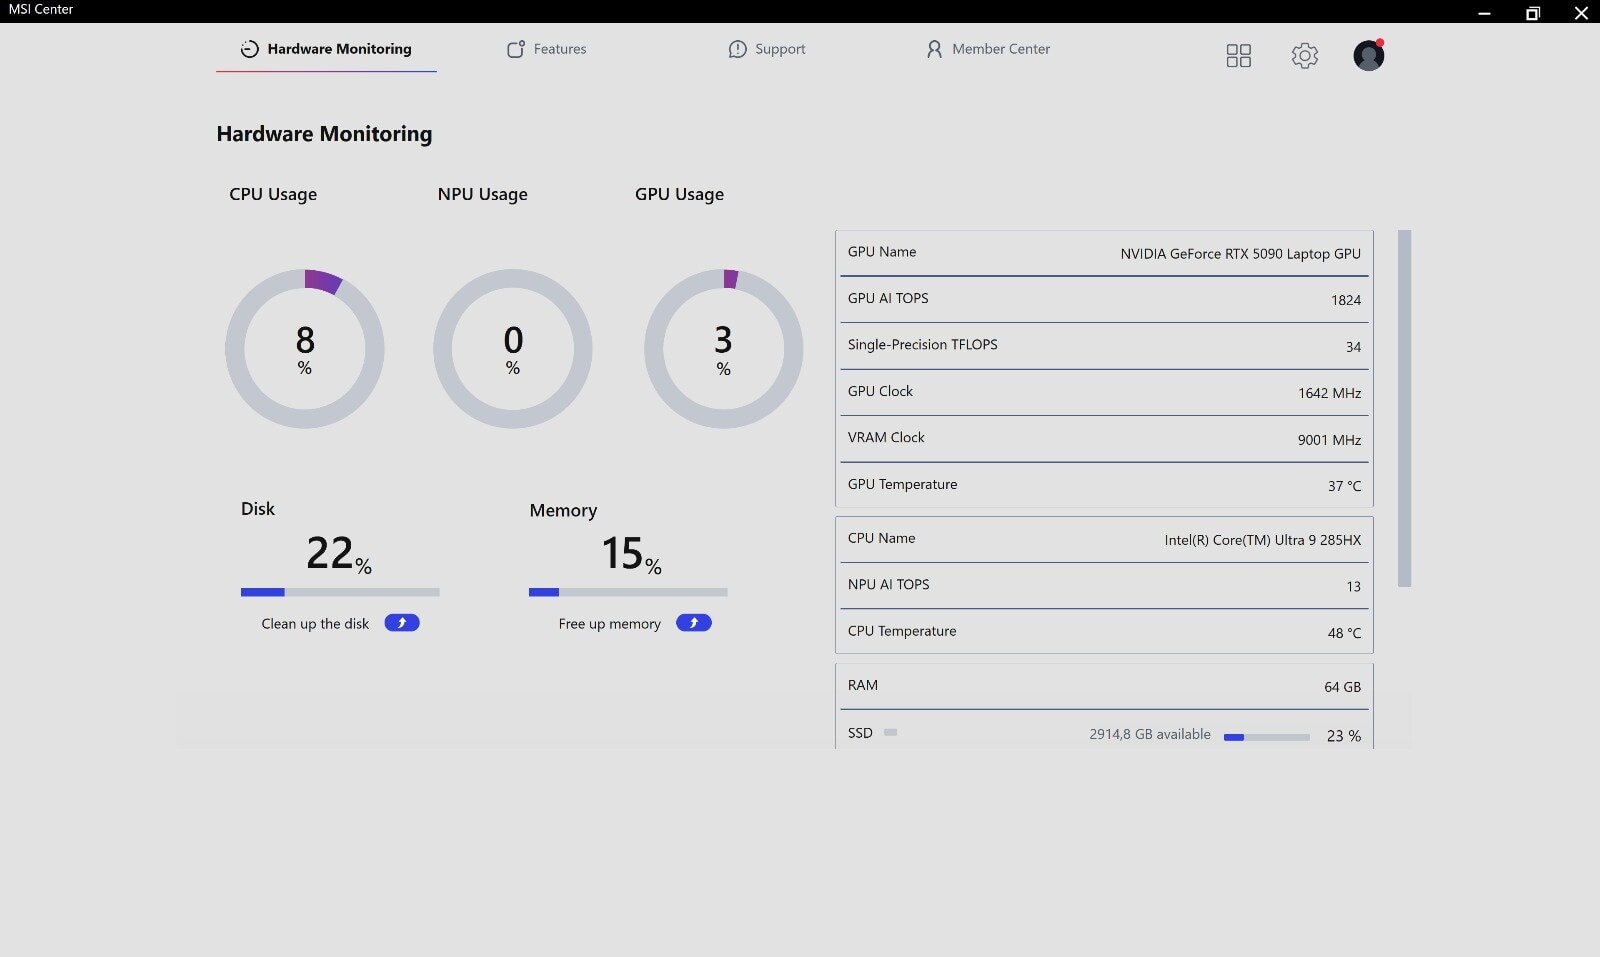Click the 'SSD' row label

point(860,733)
